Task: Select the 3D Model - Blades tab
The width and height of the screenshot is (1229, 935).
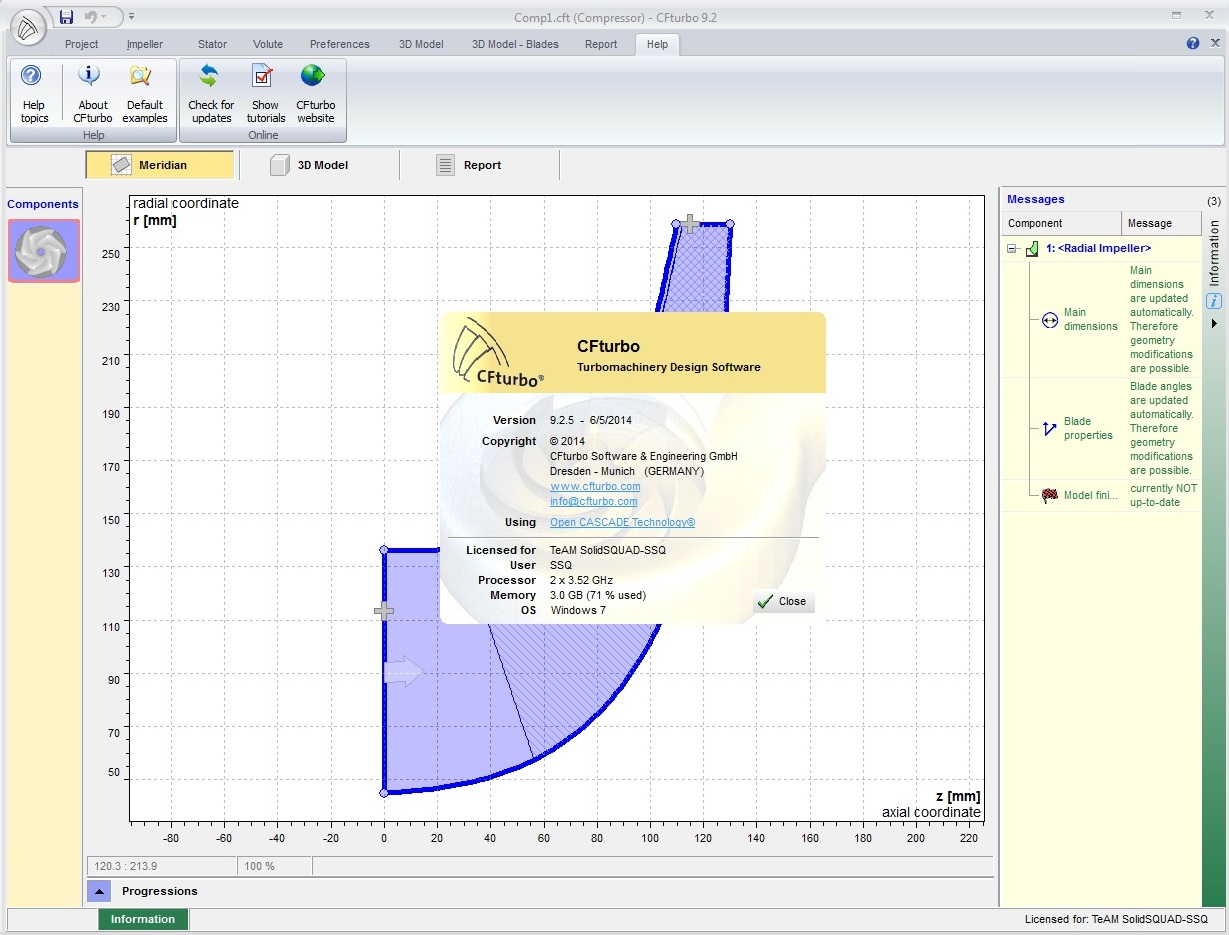Action: pyautogui.click(x=515, y=44)
